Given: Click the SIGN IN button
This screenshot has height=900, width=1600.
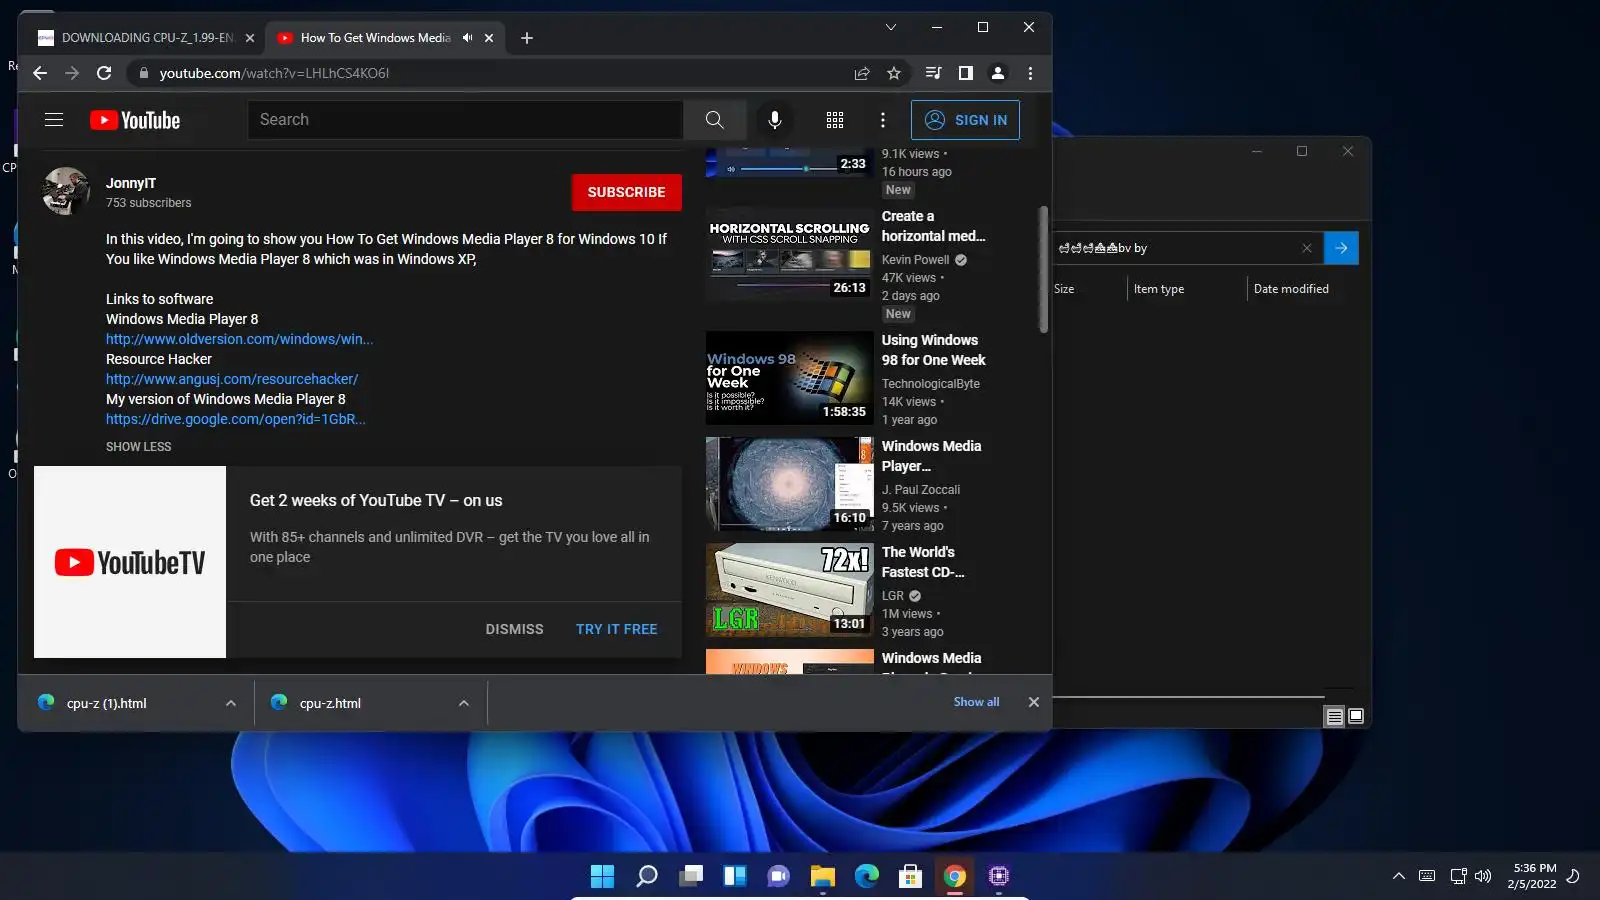Looking at the screenshot, I should [965, 120].
